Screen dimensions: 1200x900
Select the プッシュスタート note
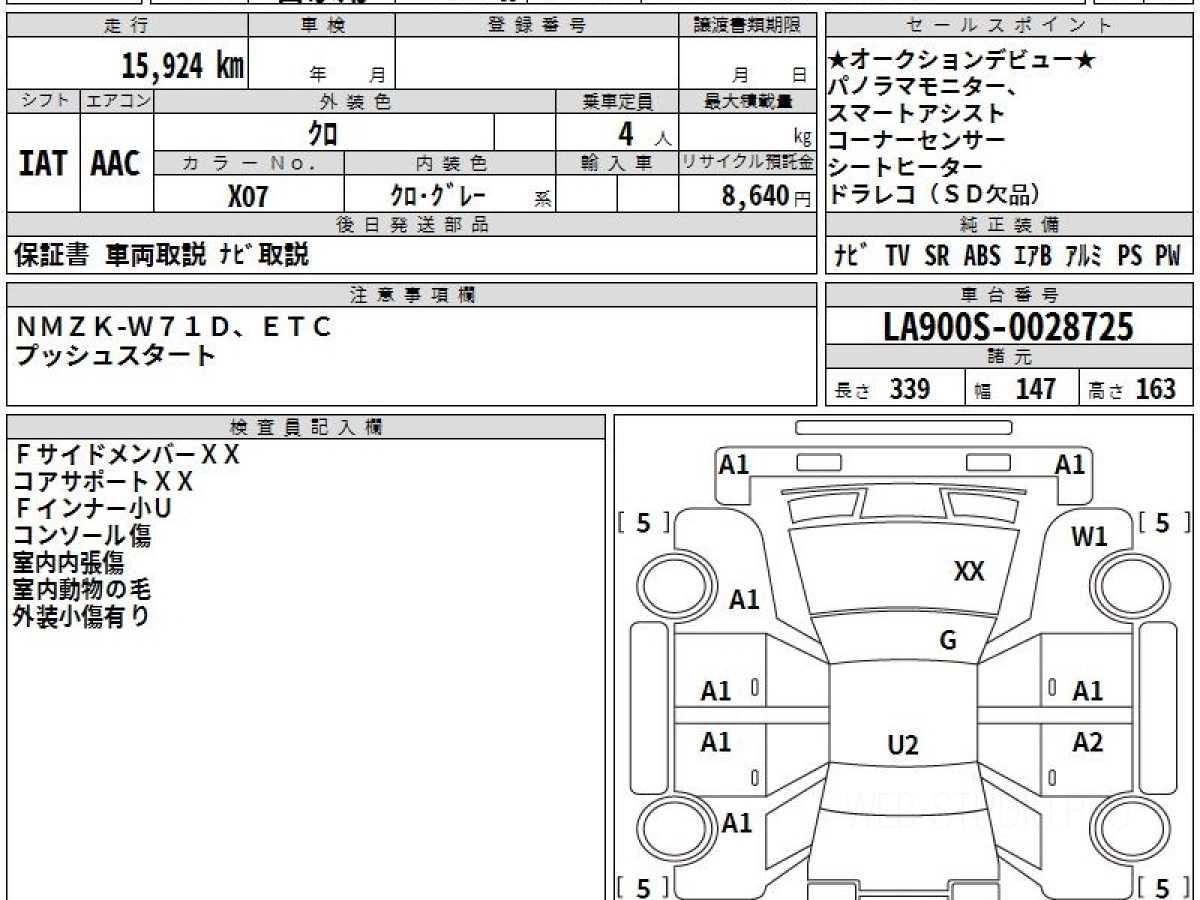(x=115, y=354)
